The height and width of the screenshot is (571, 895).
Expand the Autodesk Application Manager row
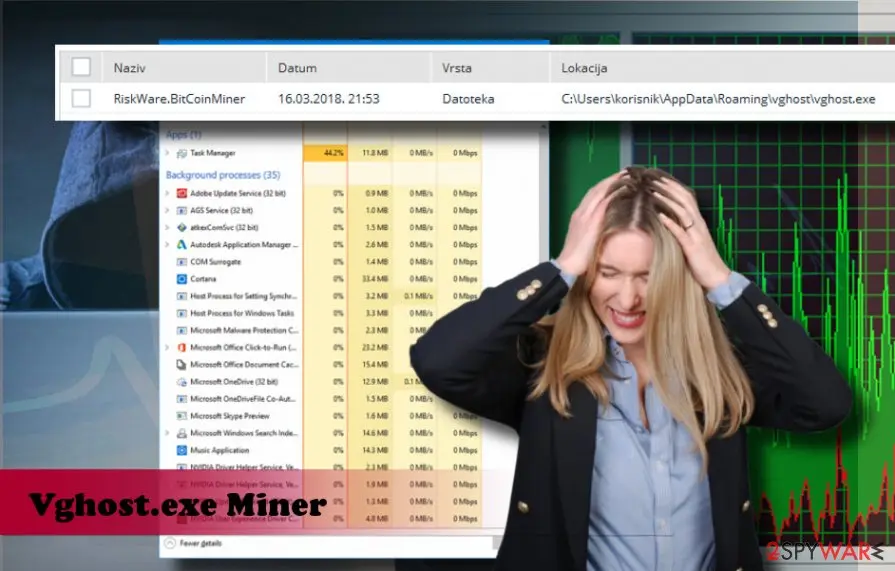[167, 244]
